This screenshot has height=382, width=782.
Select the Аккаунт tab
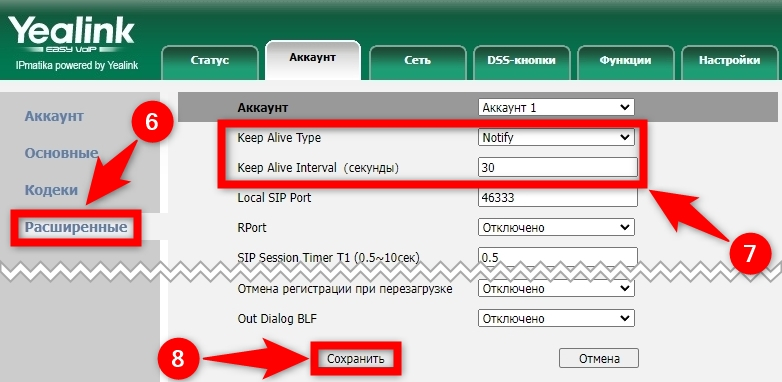click(313, 60)
